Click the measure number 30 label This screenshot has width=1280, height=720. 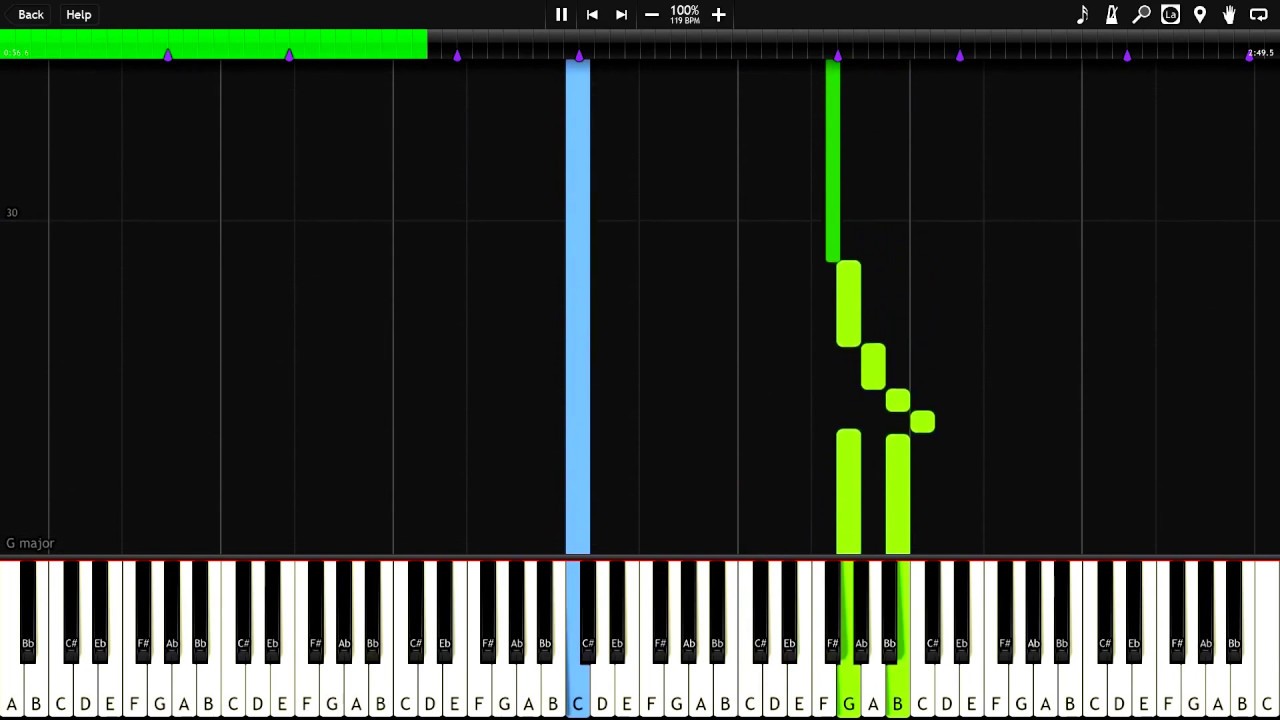(12, 213)
